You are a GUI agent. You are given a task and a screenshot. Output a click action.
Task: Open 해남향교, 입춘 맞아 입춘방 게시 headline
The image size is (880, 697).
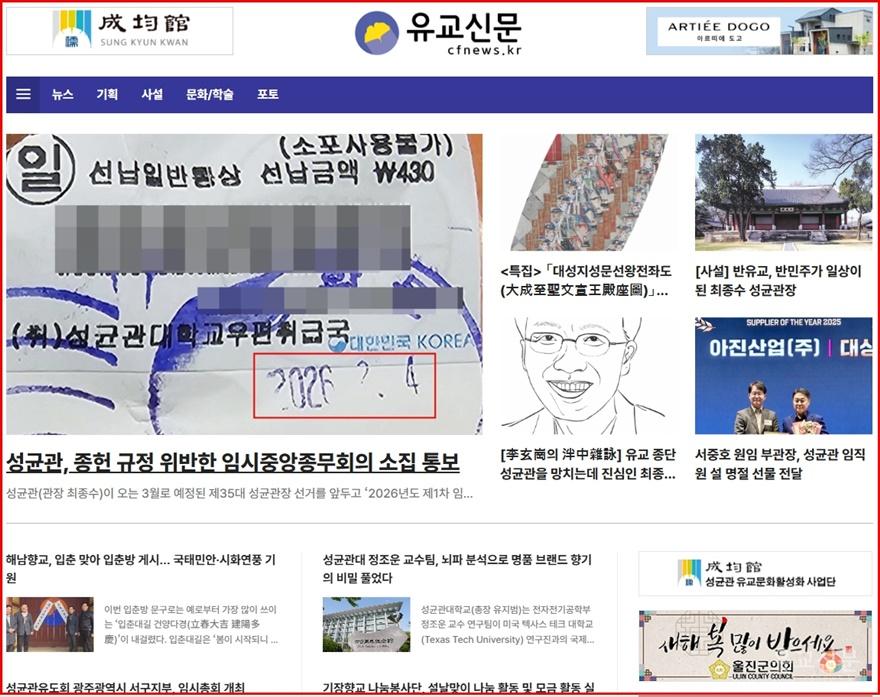(141, 568)
